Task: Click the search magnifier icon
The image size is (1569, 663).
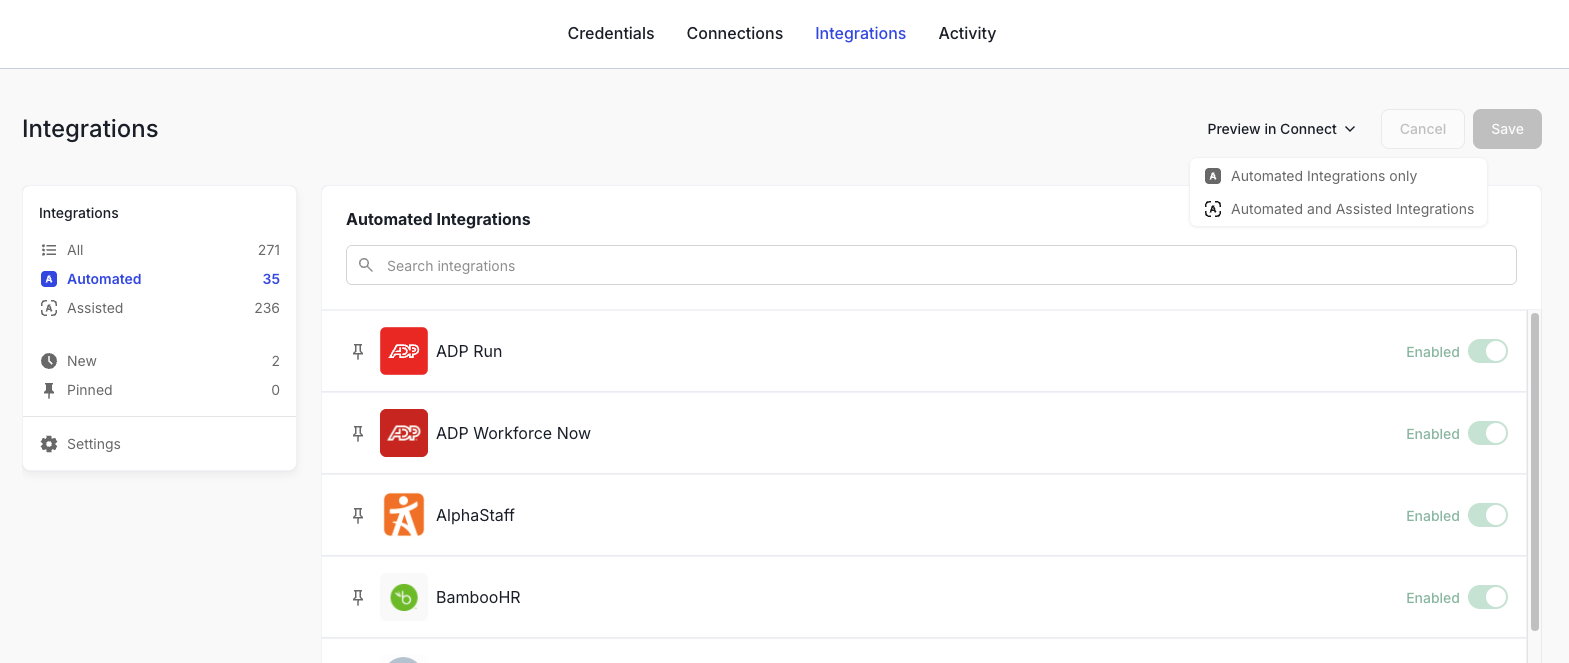Action: (366, 265)
